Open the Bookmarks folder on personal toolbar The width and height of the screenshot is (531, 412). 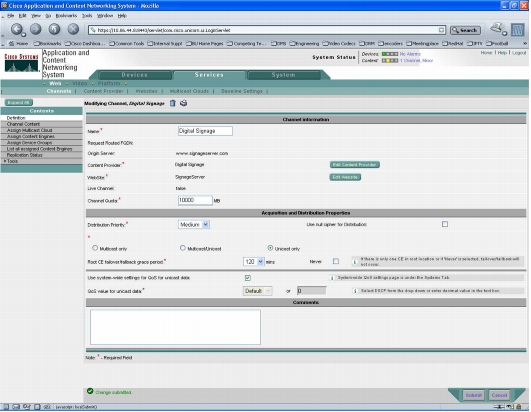[x=47, y=43]
